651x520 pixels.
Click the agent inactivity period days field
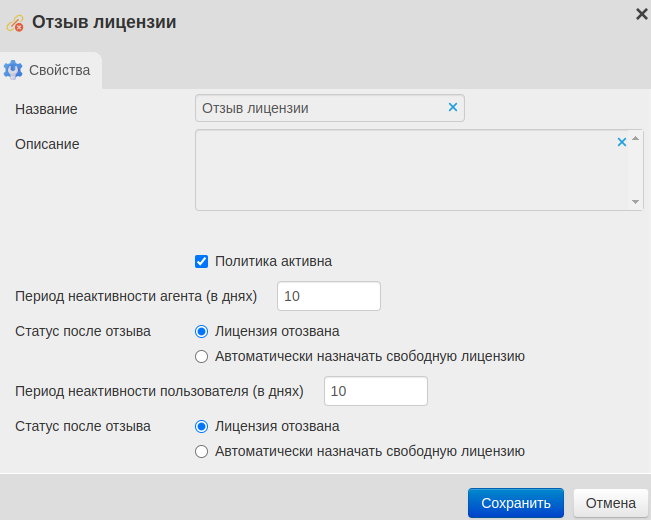pyautogui.click(x=328, y=296)
